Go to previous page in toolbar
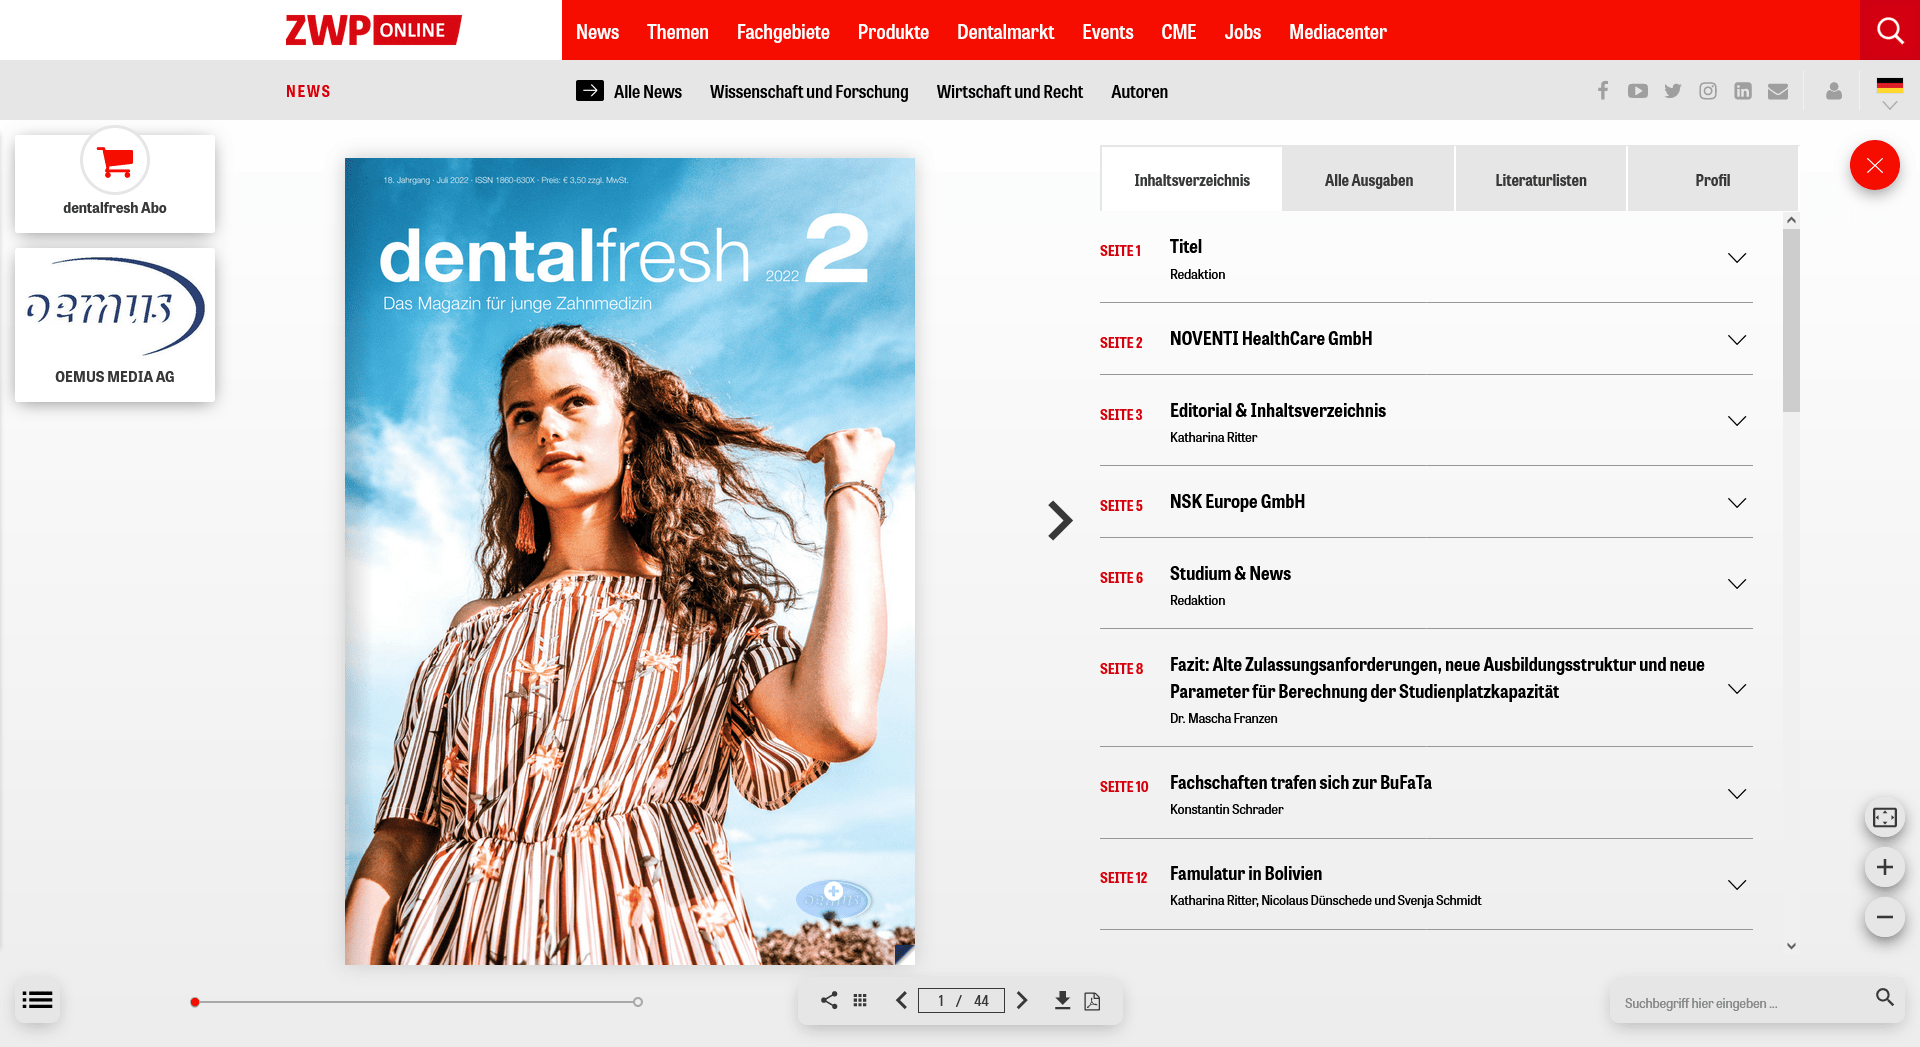 [x=901, y=1000]
